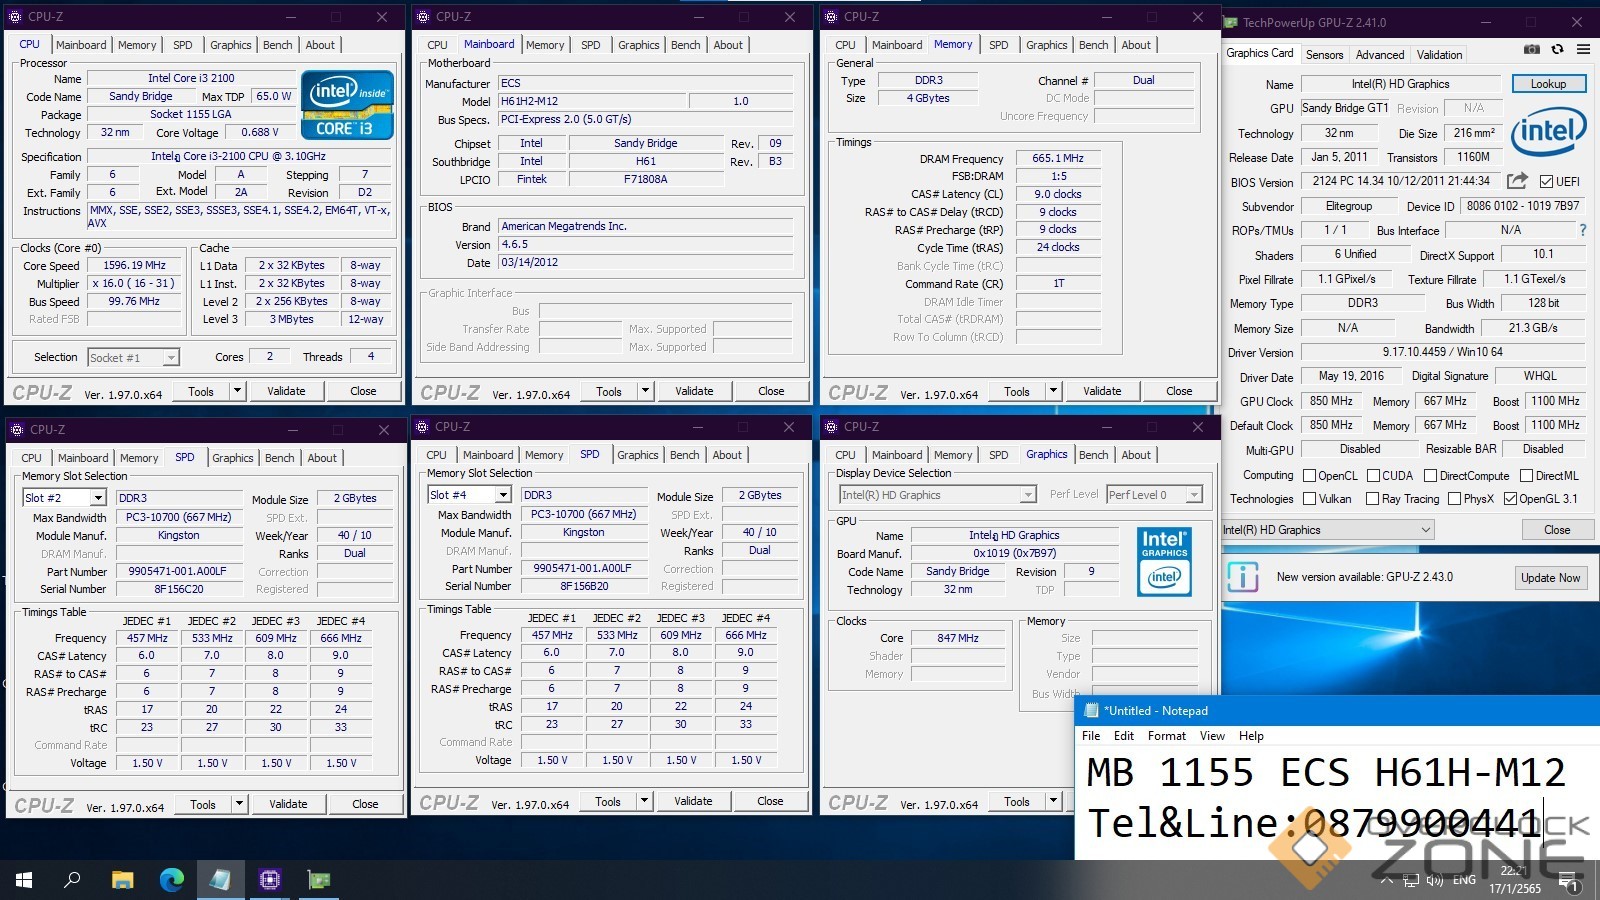Open the Format menu in Notepad

[1166, 736]
